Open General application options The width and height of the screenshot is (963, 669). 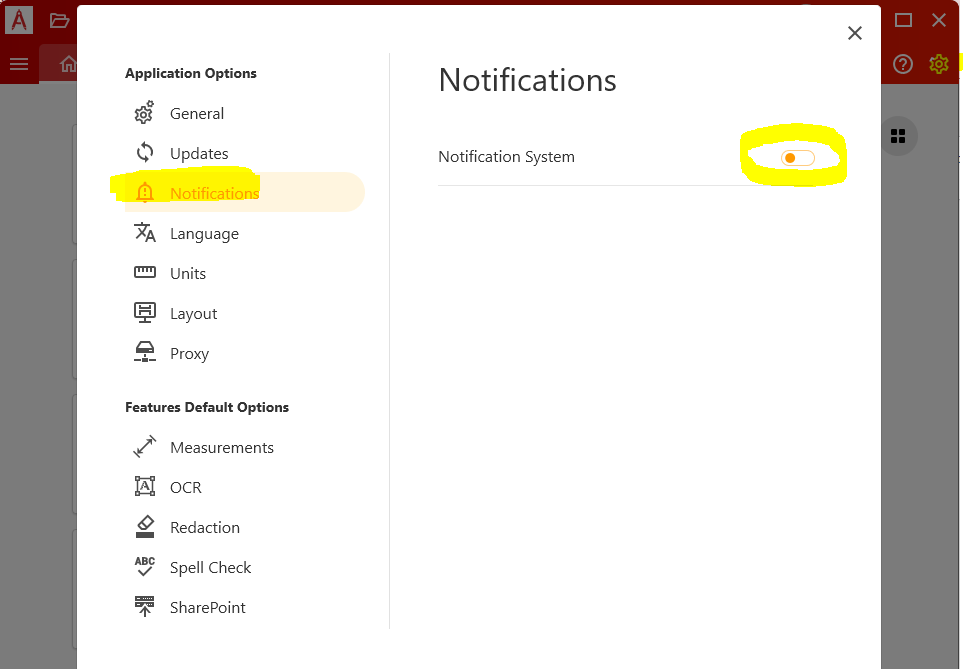coord(196,114)
